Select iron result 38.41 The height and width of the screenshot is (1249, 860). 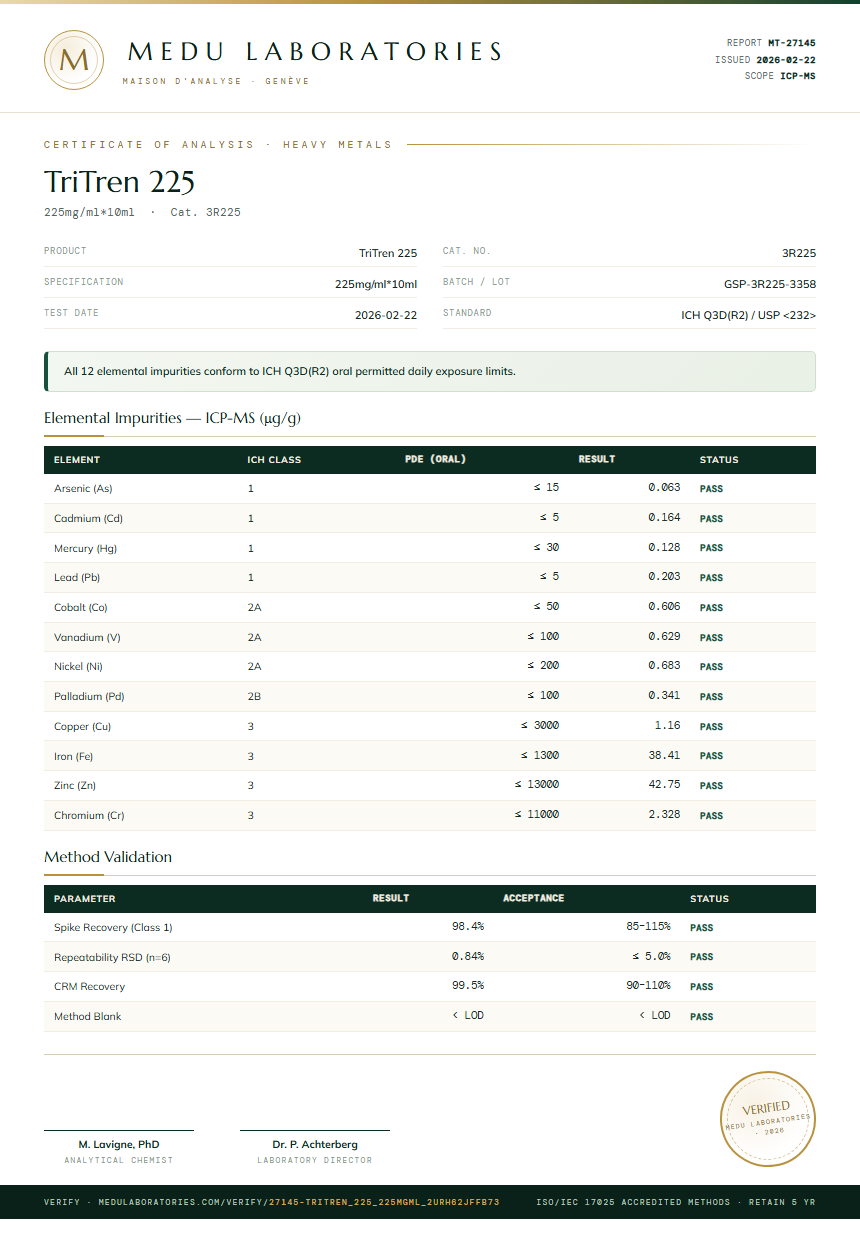click(664, 755)
